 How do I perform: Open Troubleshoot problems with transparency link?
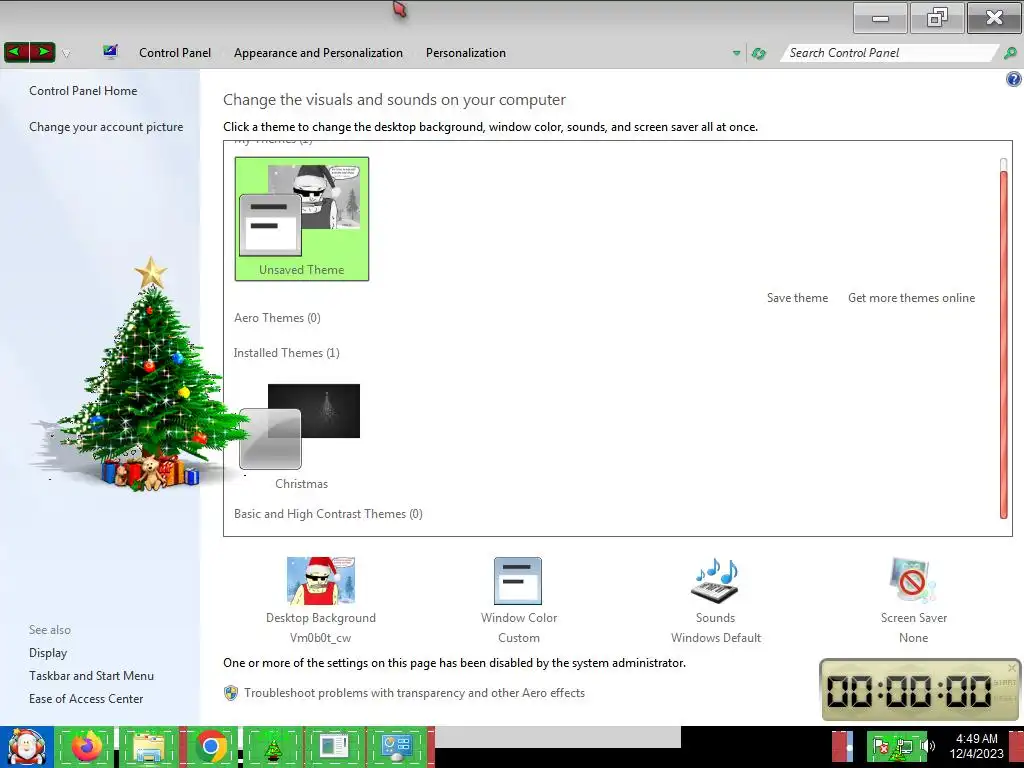(x=415, y=693)
